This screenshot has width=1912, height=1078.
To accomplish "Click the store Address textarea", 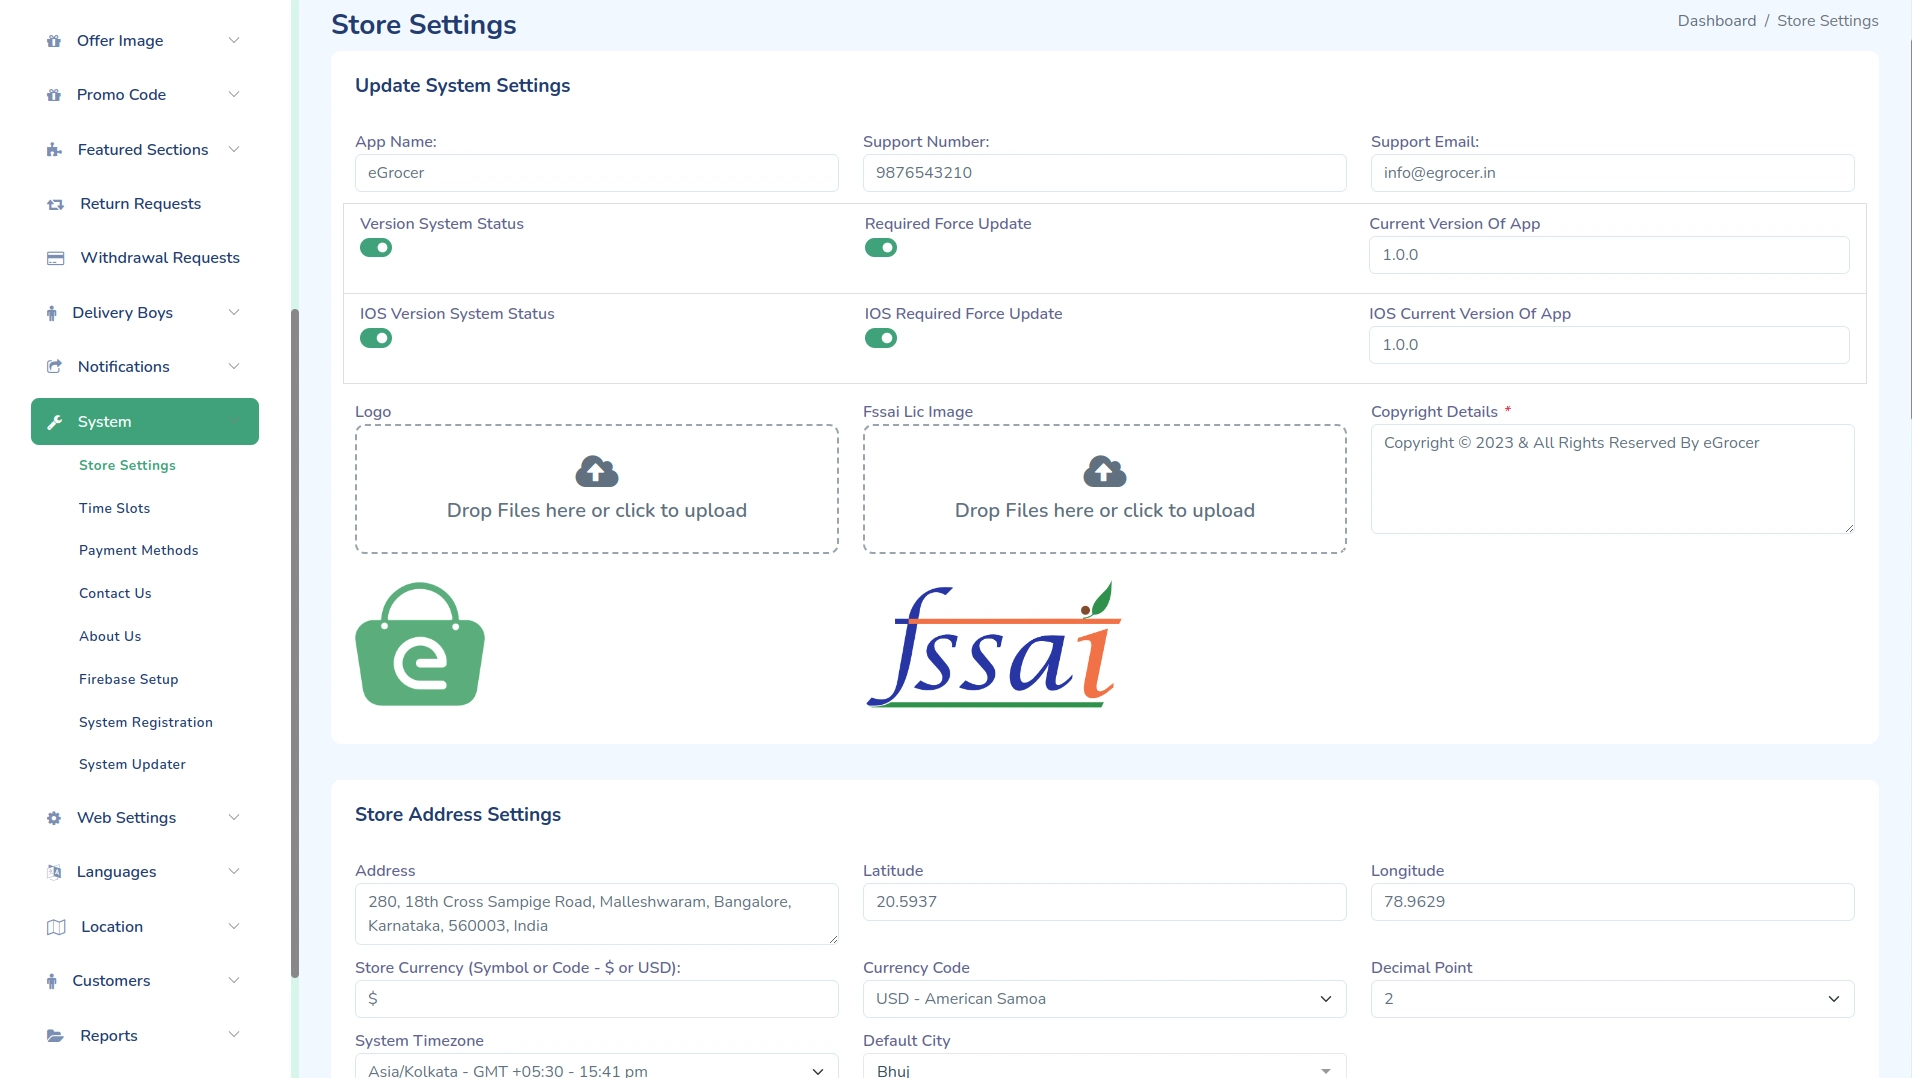I will [x=597, y=914].
